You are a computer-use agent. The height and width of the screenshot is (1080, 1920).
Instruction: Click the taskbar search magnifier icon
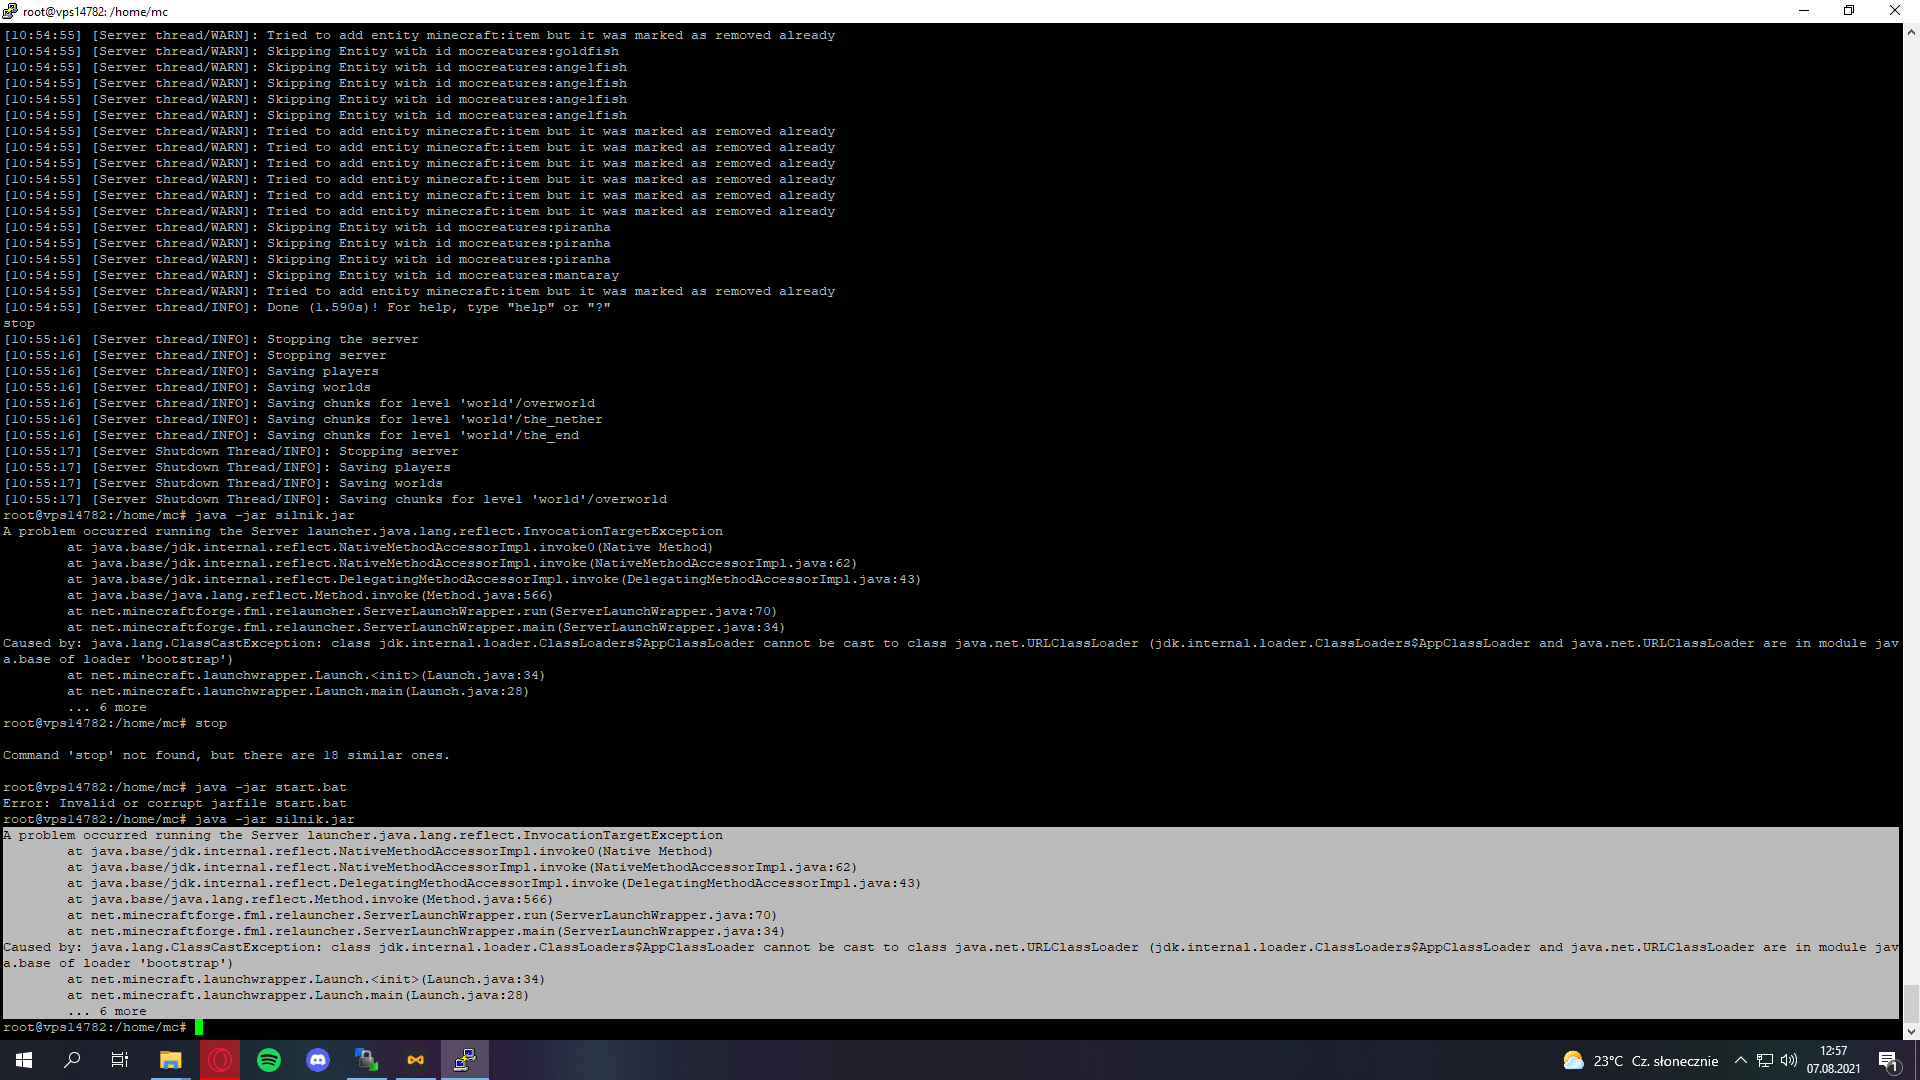pyautogui.click(x=72, y=1060)
